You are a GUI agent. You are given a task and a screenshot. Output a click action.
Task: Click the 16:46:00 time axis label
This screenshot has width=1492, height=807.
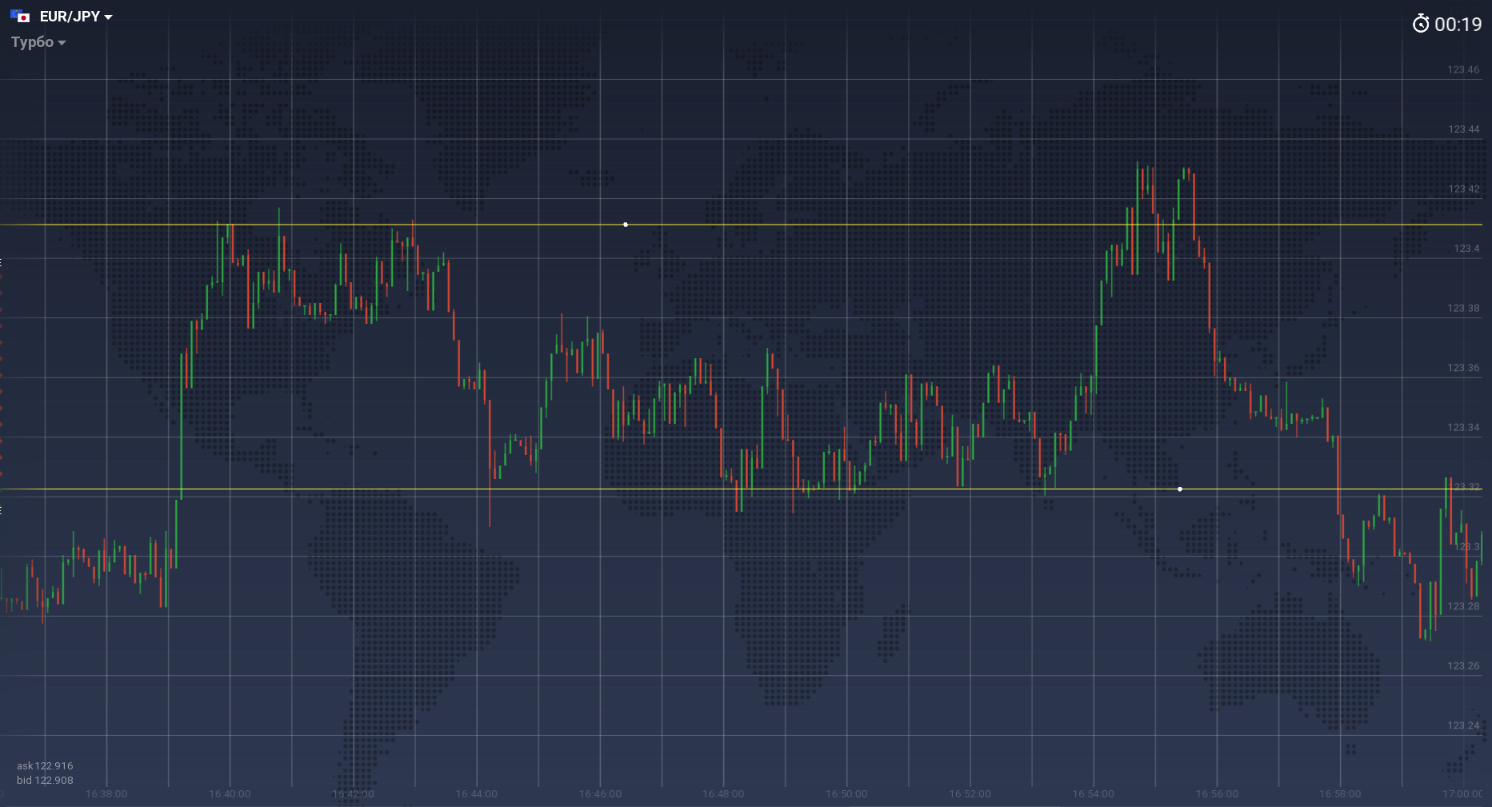(600, 794)
